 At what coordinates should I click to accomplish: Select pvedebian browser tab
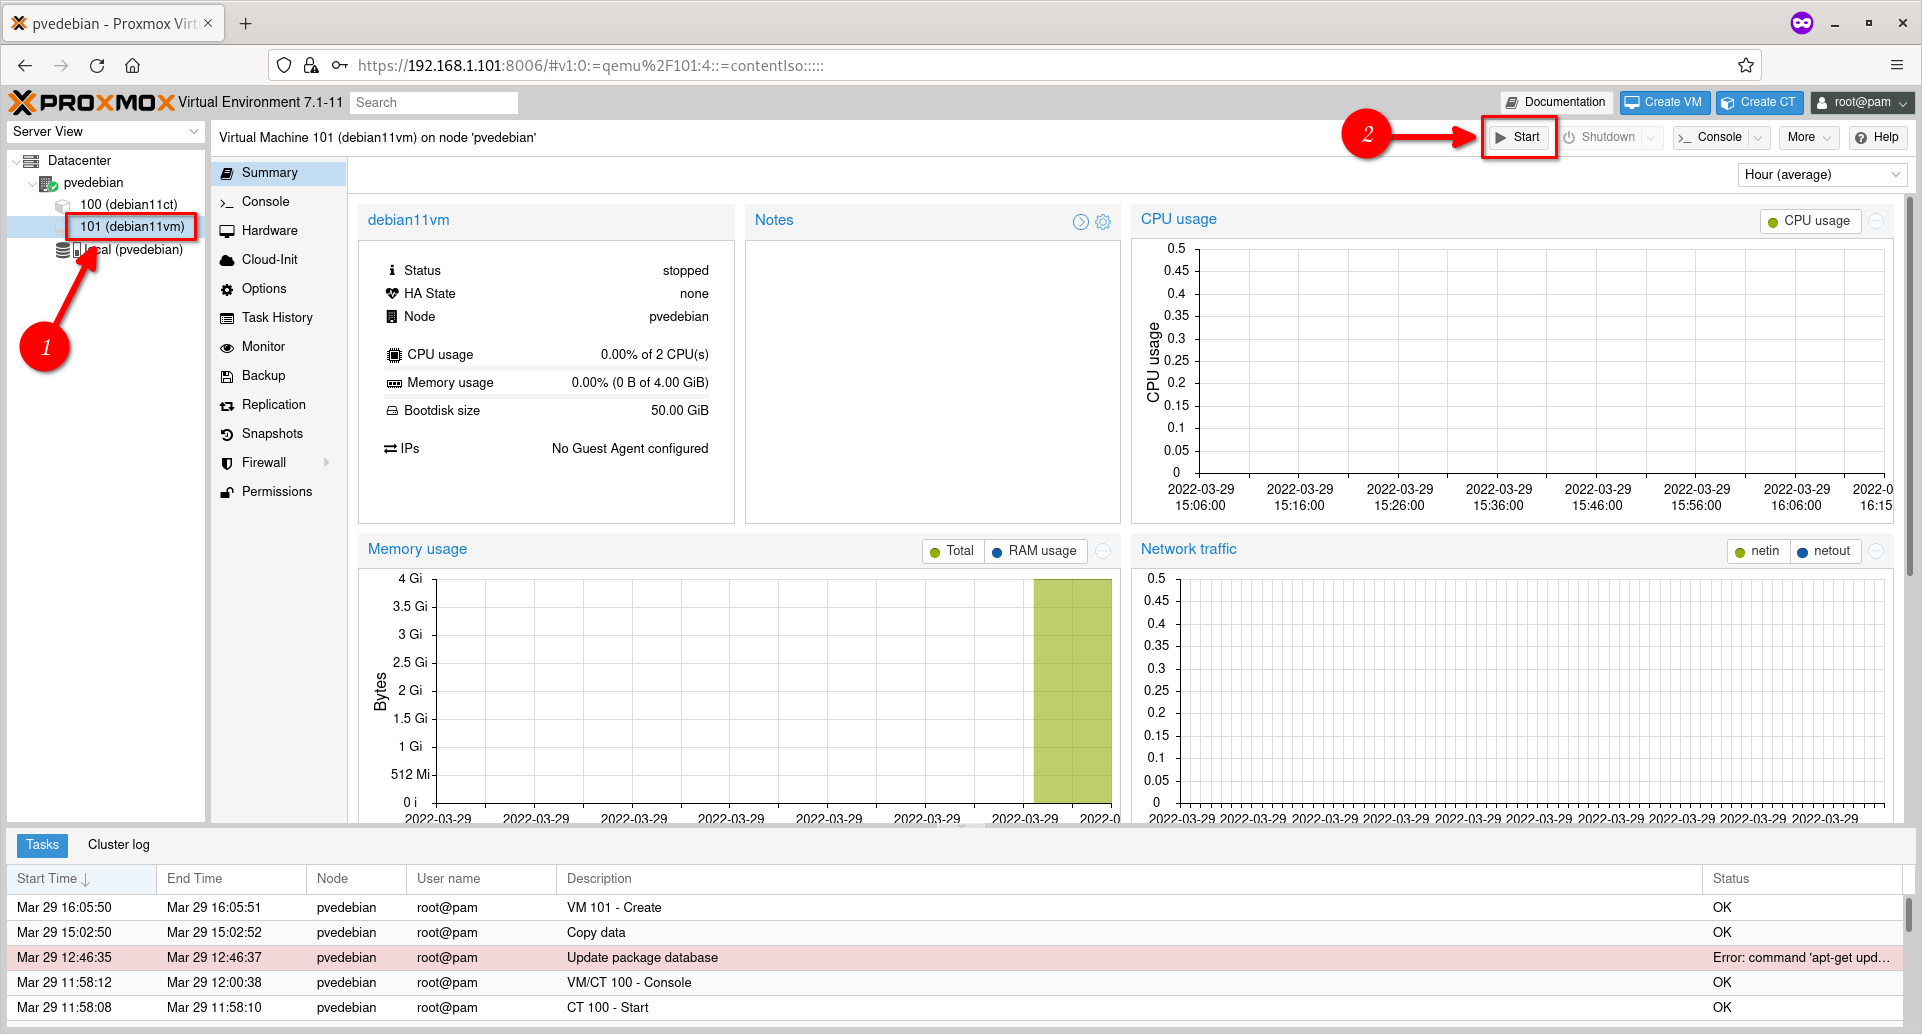tap(113, 23)
